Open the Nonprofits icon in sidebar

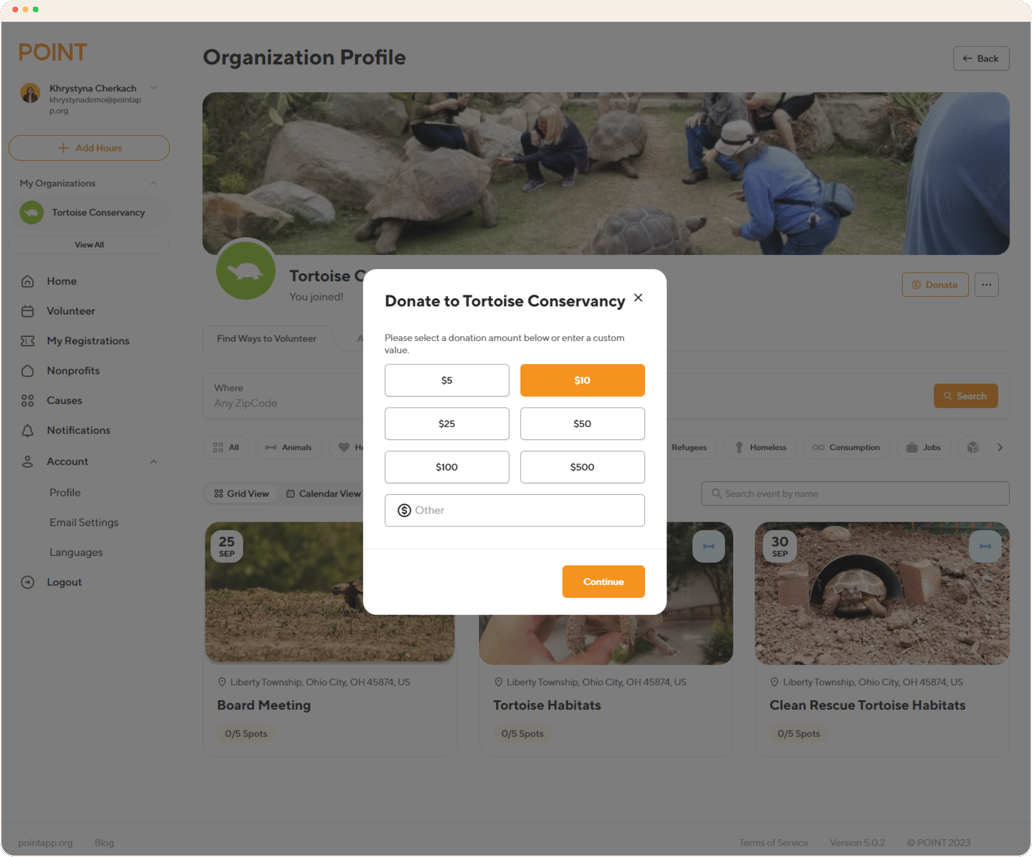pyautogui.click(x=28, y=371)
